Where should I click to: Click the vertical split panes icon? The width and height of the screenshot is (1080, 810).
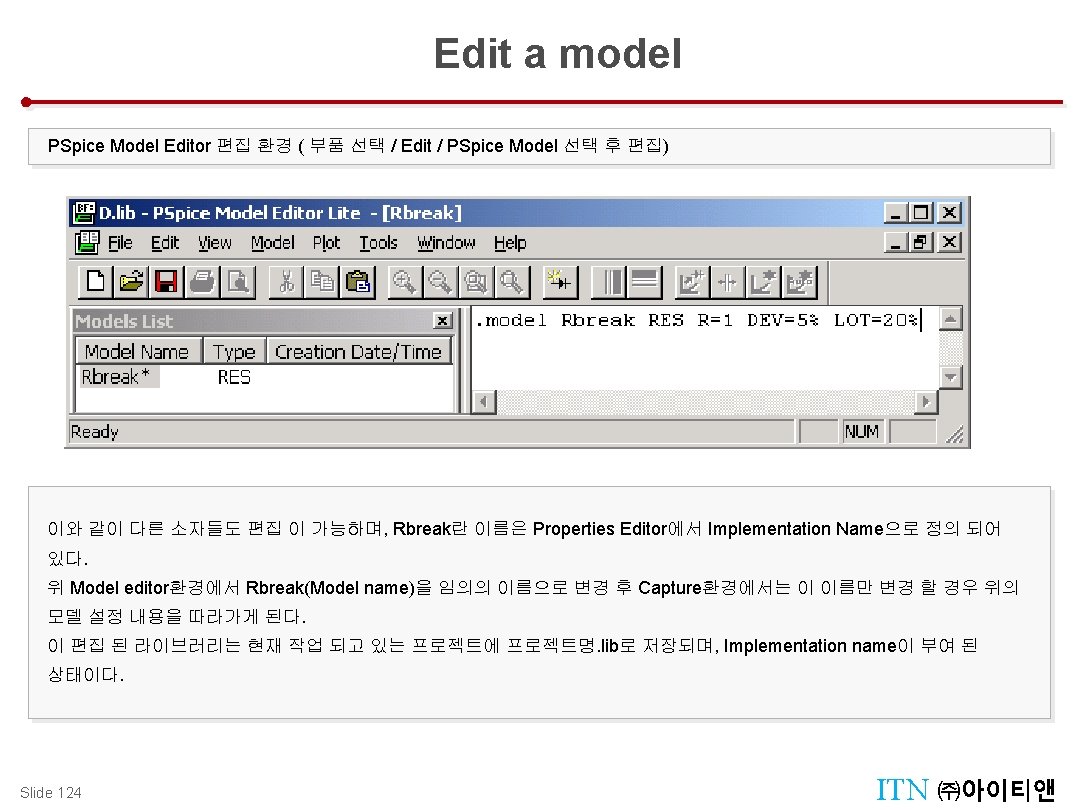click(x=610, y=282)
